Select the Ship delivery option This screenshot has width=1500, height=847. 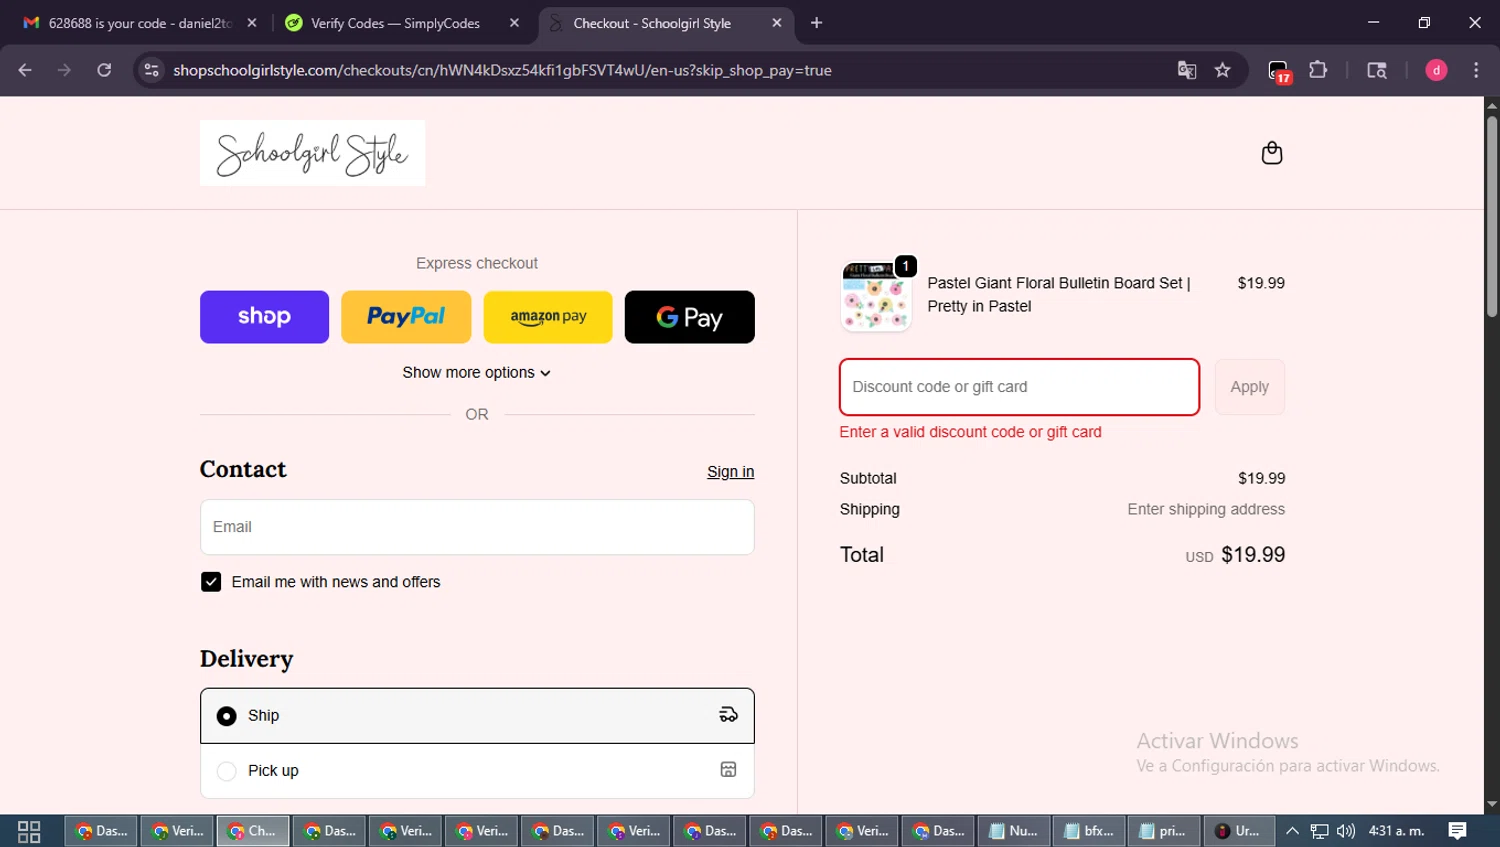click(477, 716)
